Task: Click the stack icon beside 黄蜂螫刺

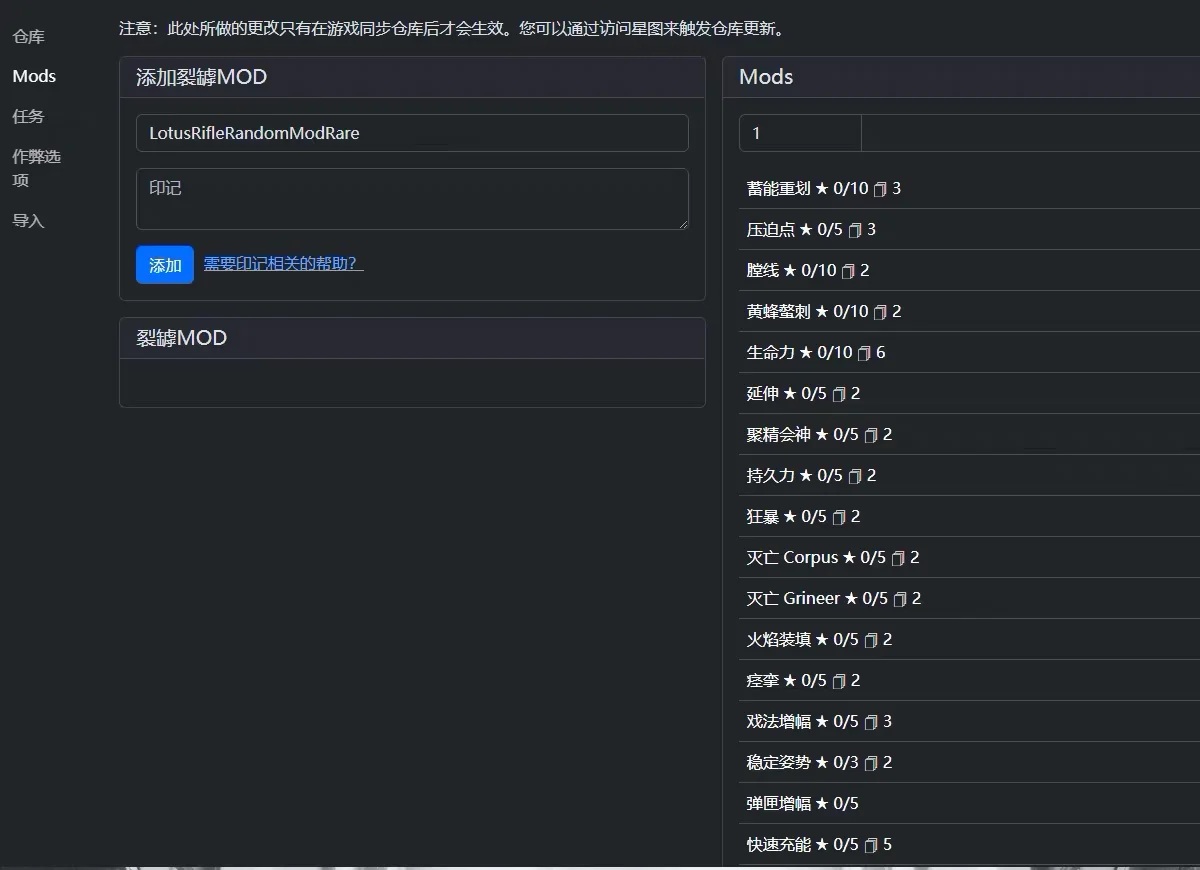Action: coord(881,312)
